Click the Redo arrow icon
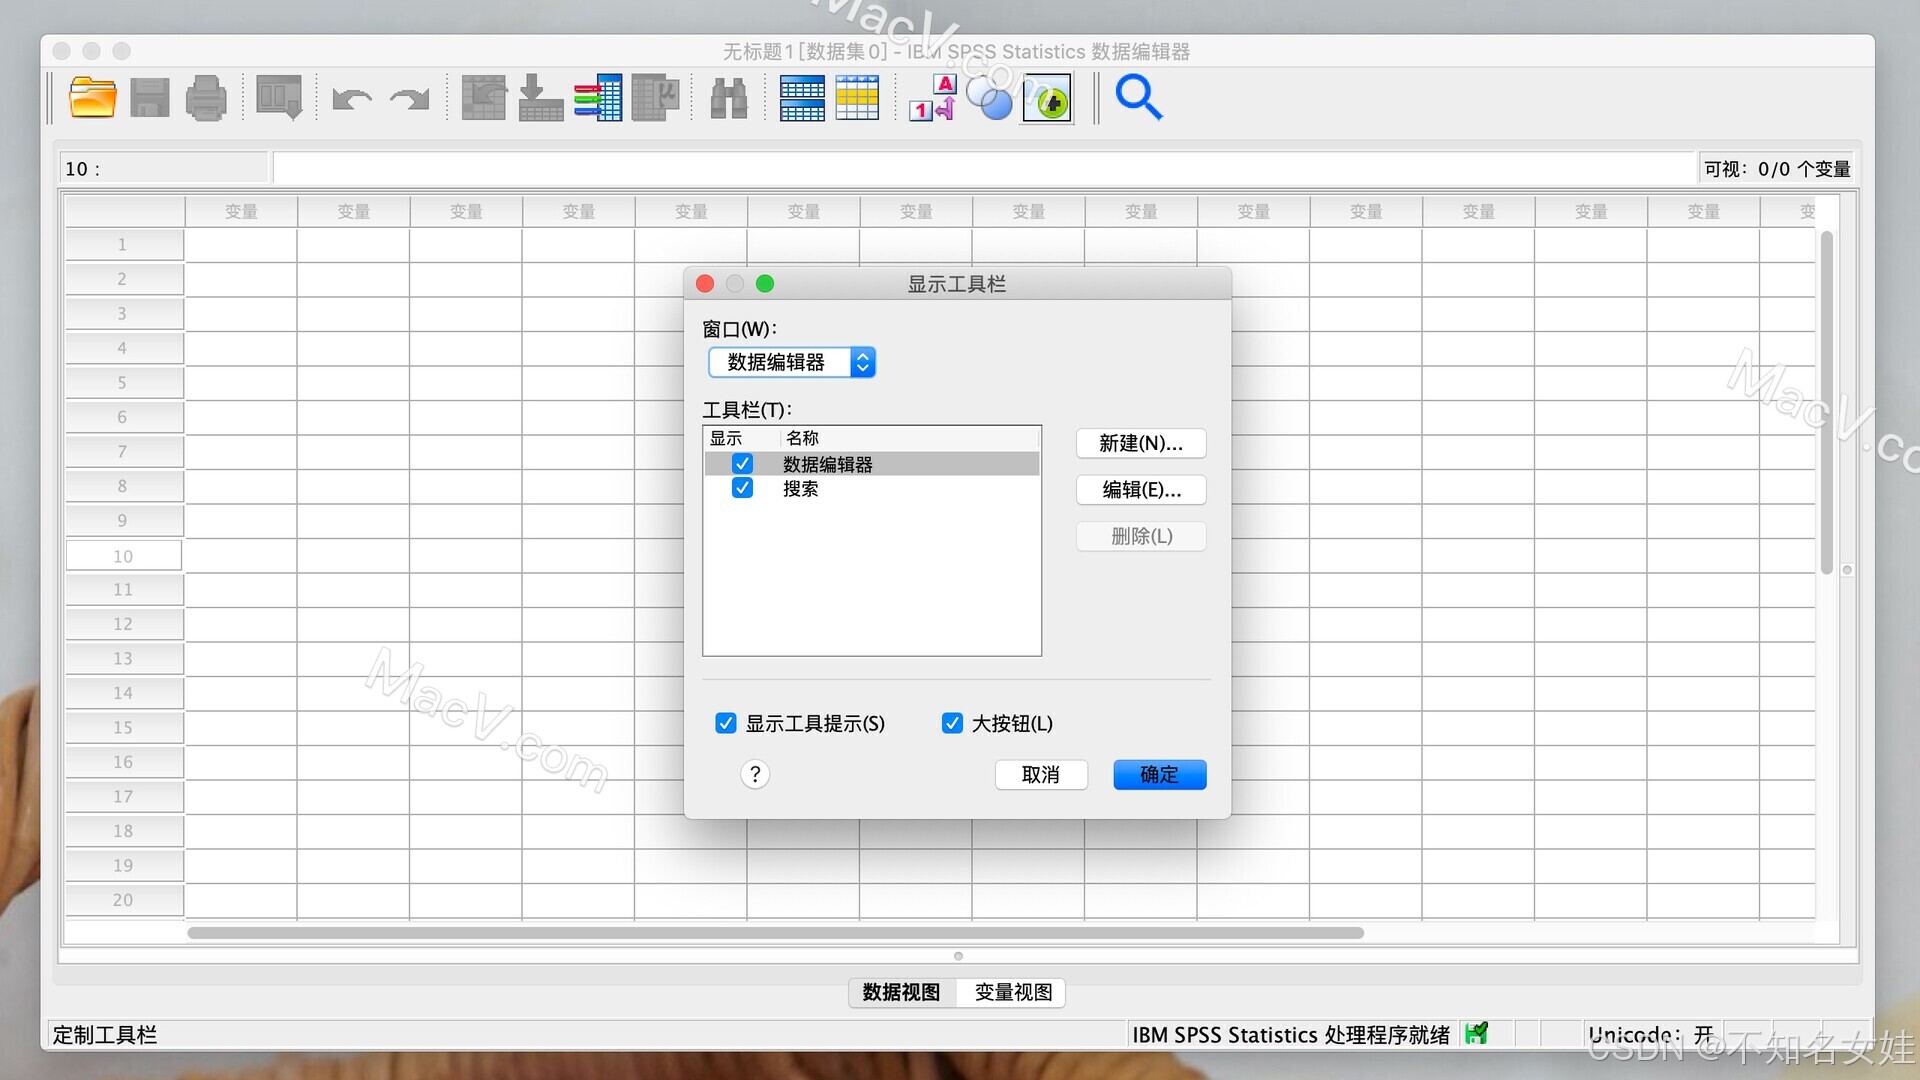Image resolution: width=1920 pixels, height=1080 pixels. [410, 99]
